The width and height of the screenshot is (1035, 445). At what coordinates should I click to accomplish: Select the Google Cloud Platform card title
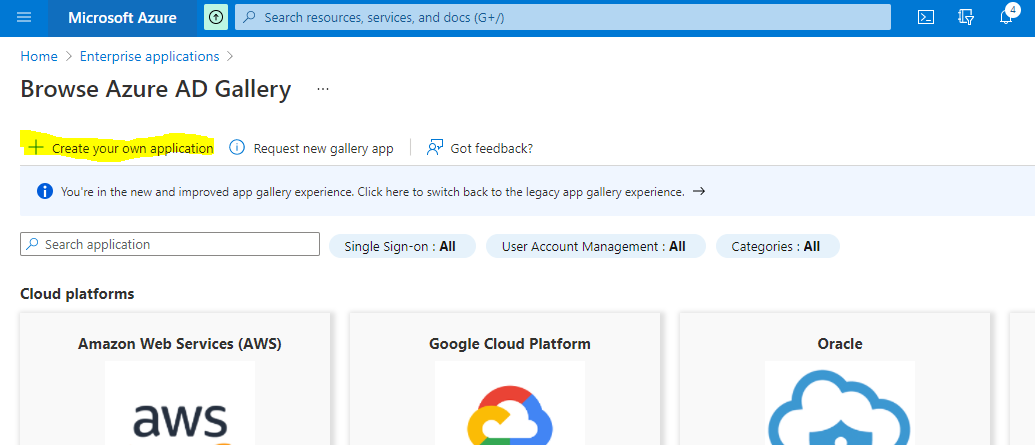(x=510, y=344)
